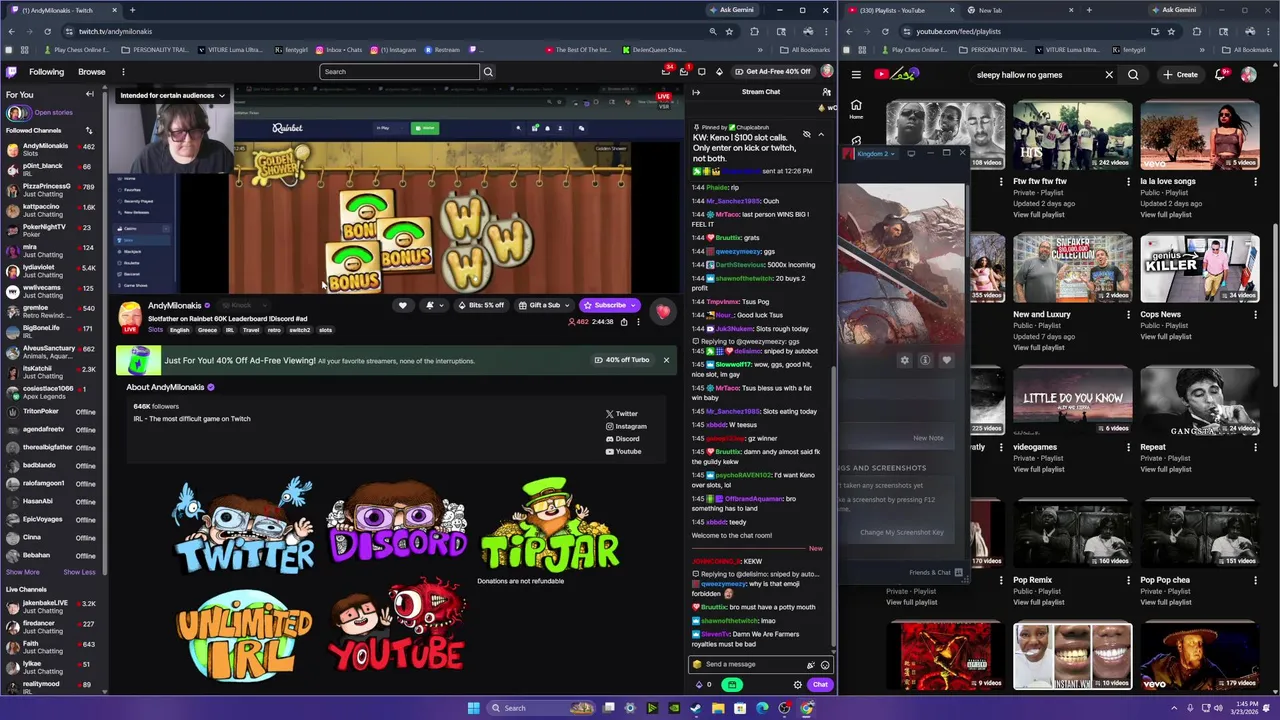The height and width of the screenshot is (720, 1280).
Task: View full playlist for la la love songs
Action: pyautogui.click(x=1166, y=215)
